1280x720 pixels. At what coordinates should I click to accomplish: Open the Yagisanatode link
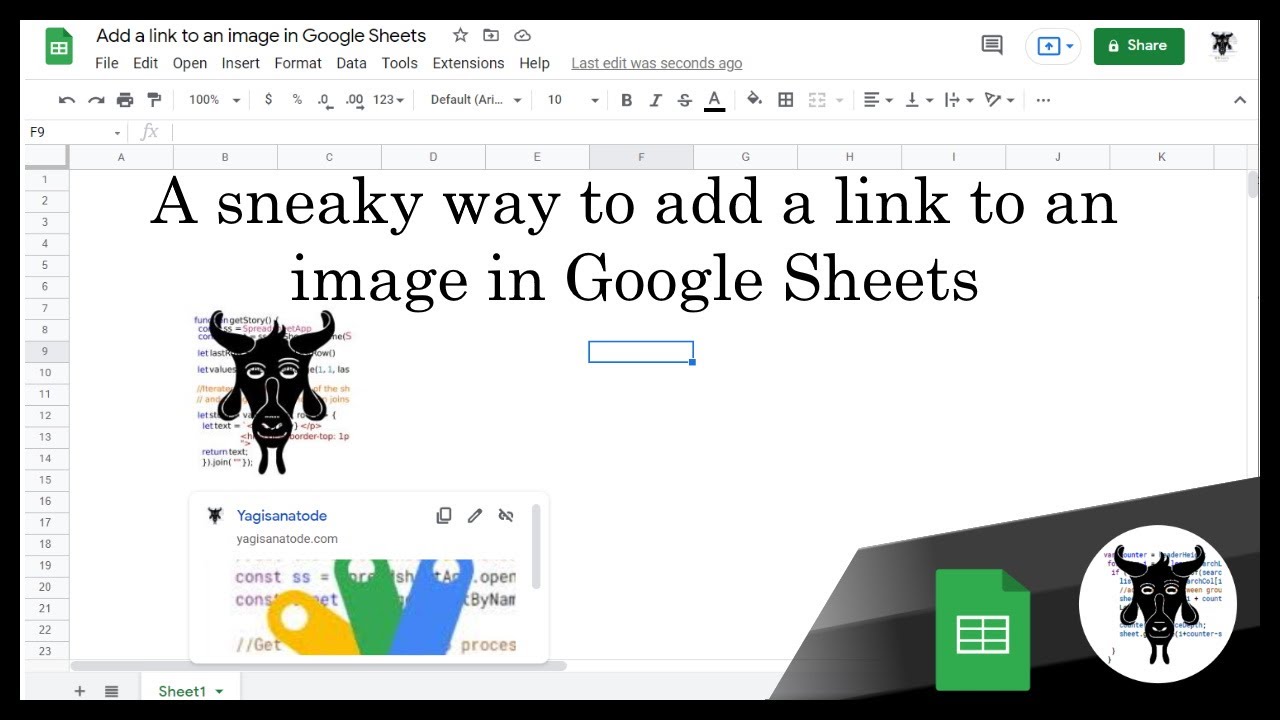(x=281, y=516)
